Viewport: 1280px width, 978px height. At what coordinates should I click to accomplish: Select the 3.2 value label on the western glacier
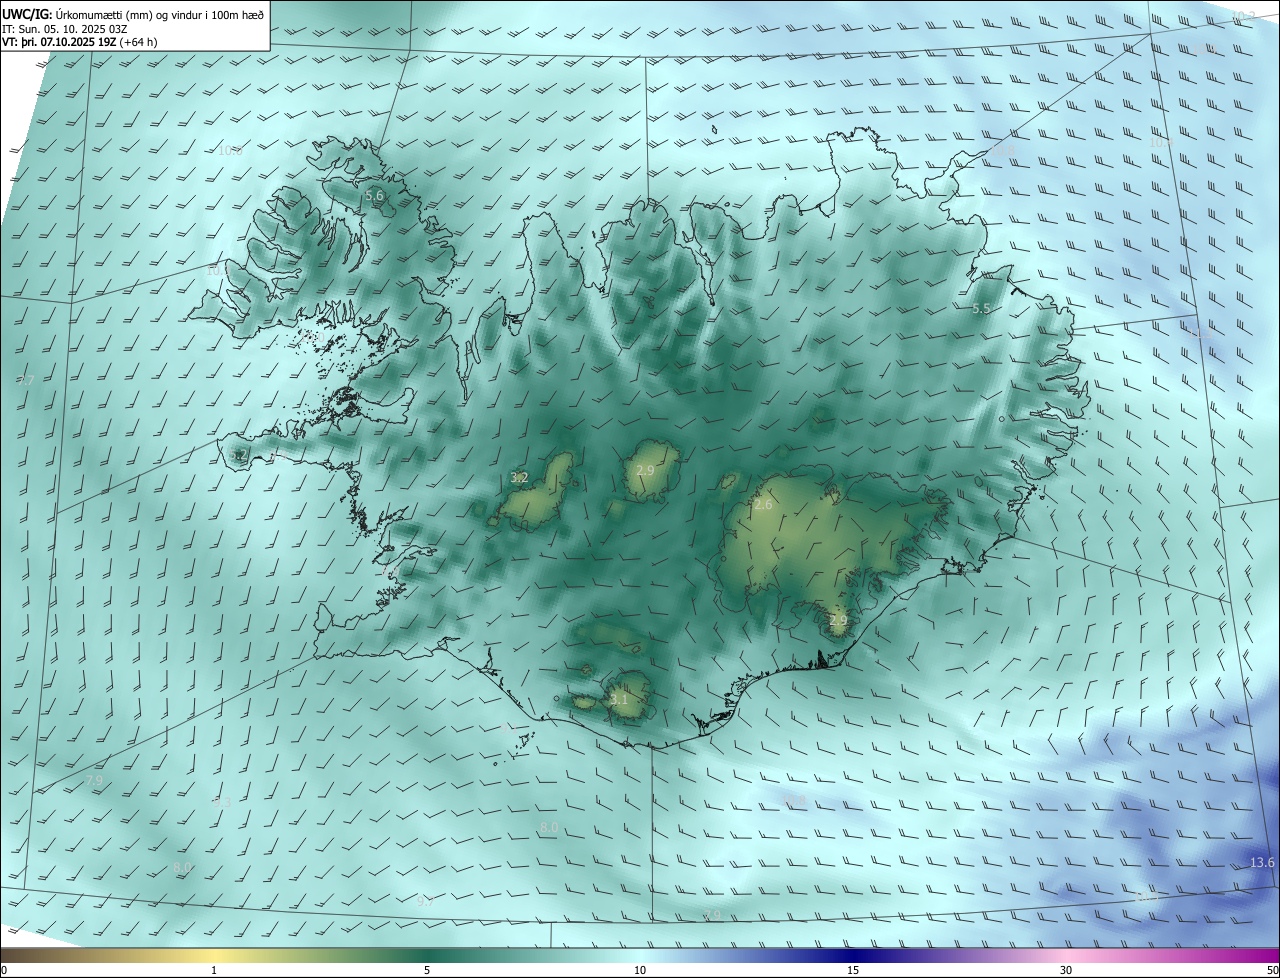(519, 478)
